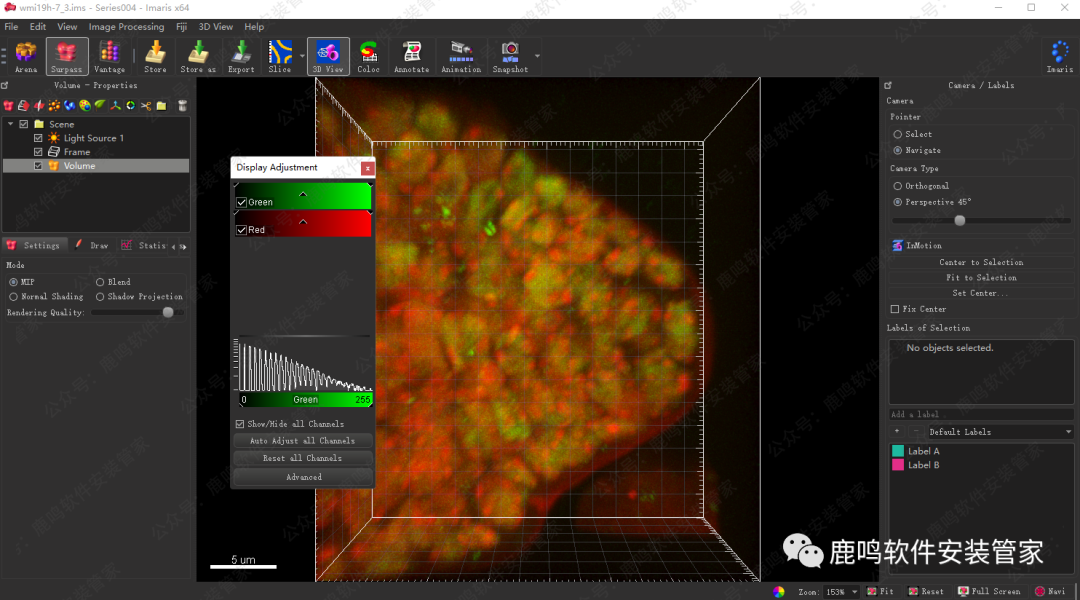Enable the Fix Center checkbox
Image resolution: width=1080 pixels, height=600 pixels.
pyautogui.click(x=895, y=309)
